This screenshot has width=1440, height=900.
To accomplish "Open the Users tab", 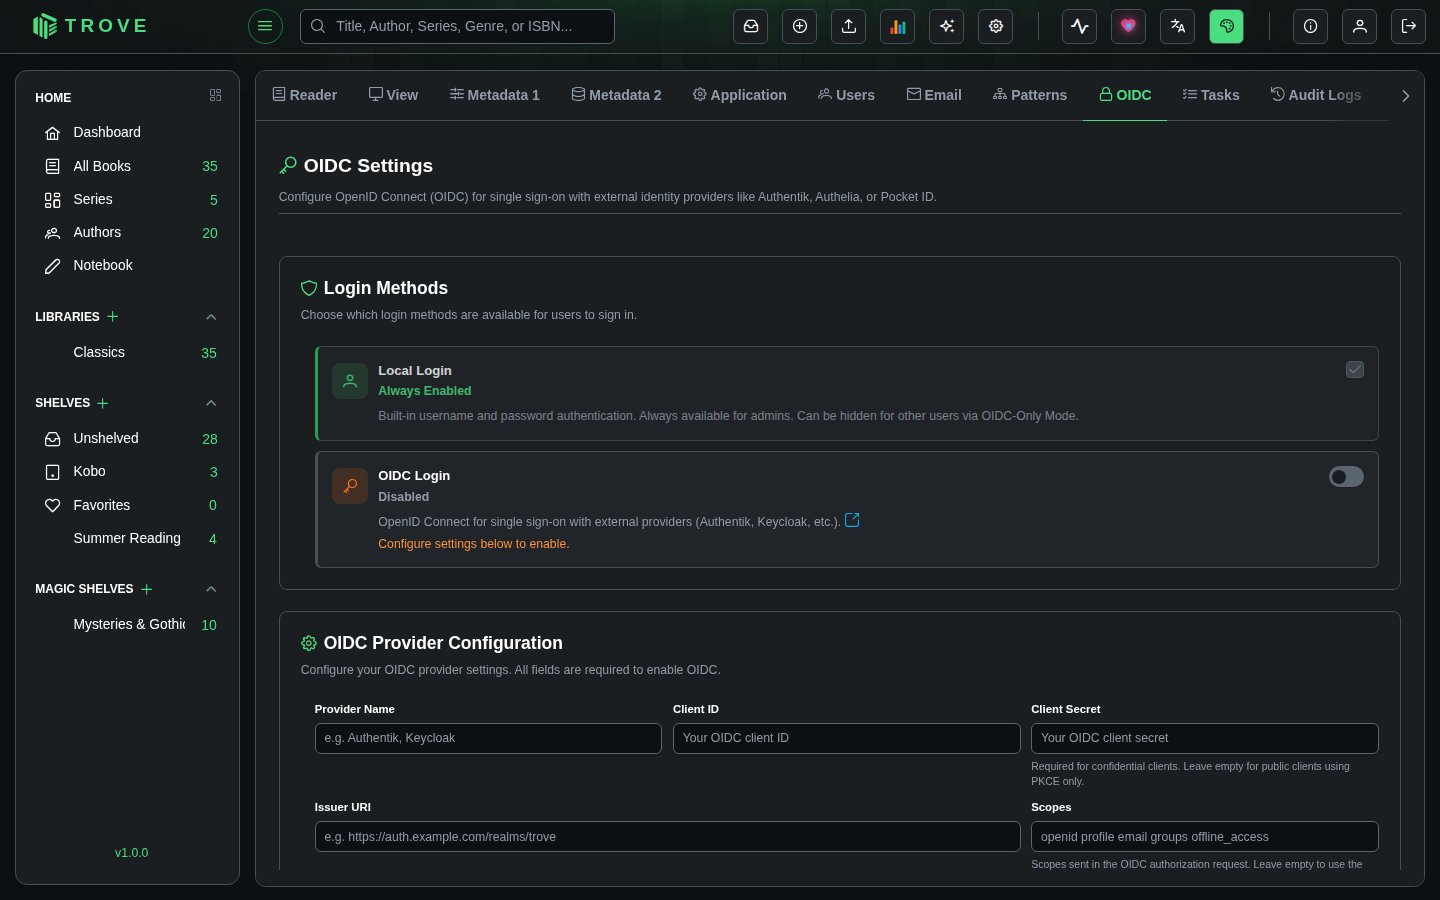I will pyautogui.click(x=846, y=95).
